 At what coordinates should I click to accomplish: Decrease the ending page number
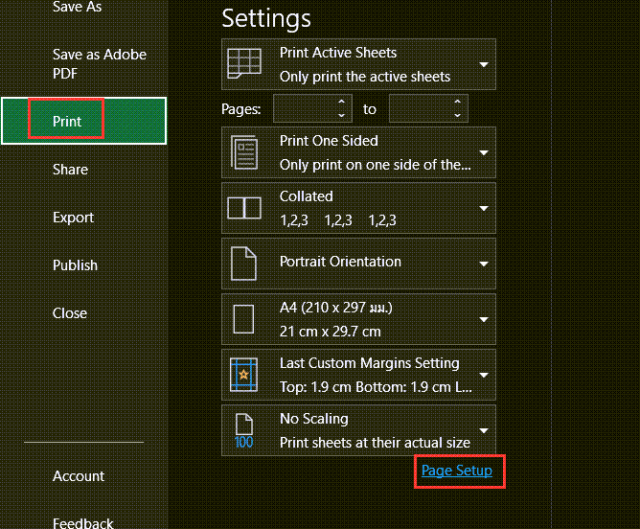click(458, 116)
